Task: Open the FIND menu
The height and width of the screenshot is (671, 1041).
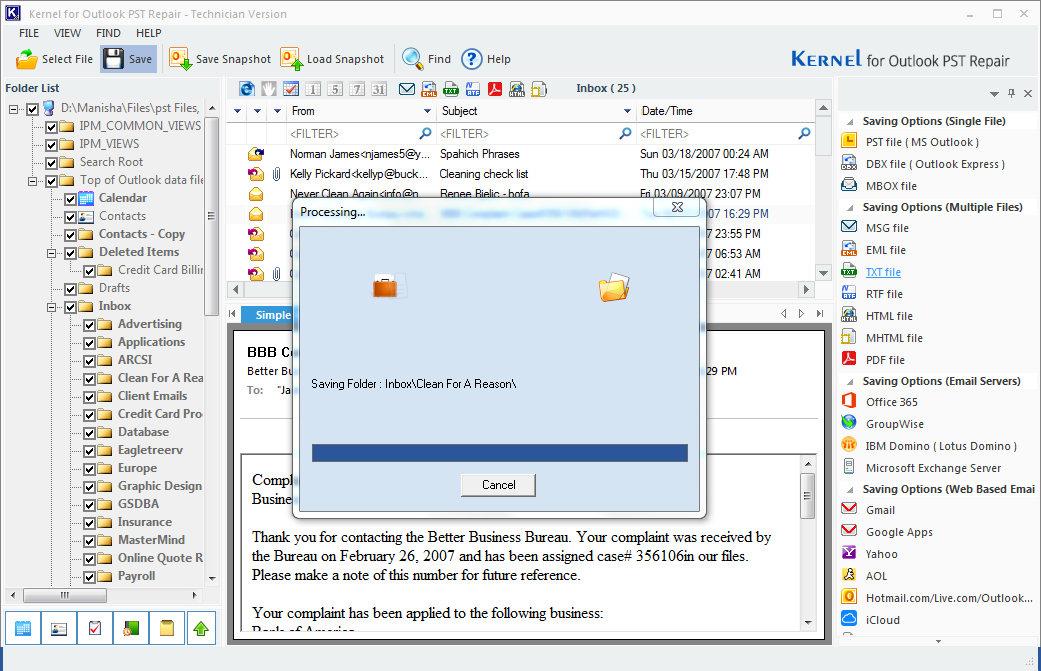Action: [x=108, y=33]
